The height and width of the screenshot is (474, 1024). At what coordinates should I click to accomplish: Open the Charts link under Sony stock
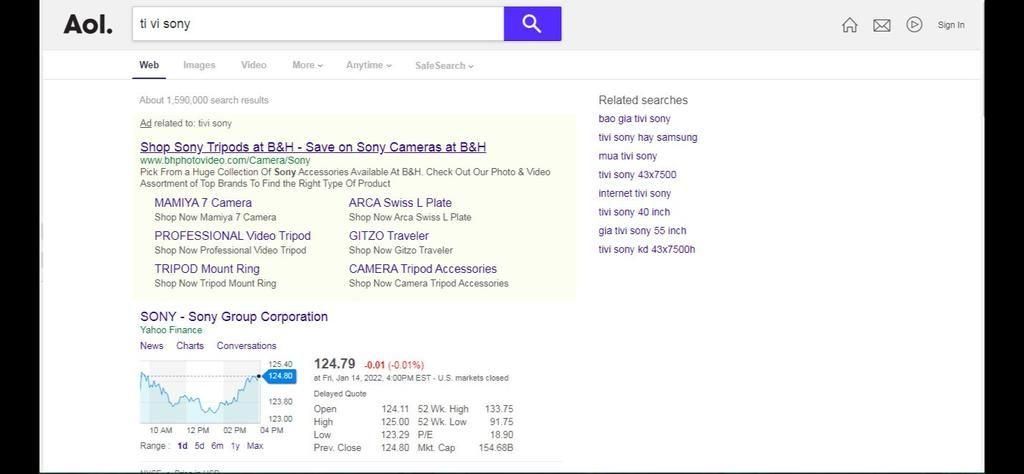190,346
